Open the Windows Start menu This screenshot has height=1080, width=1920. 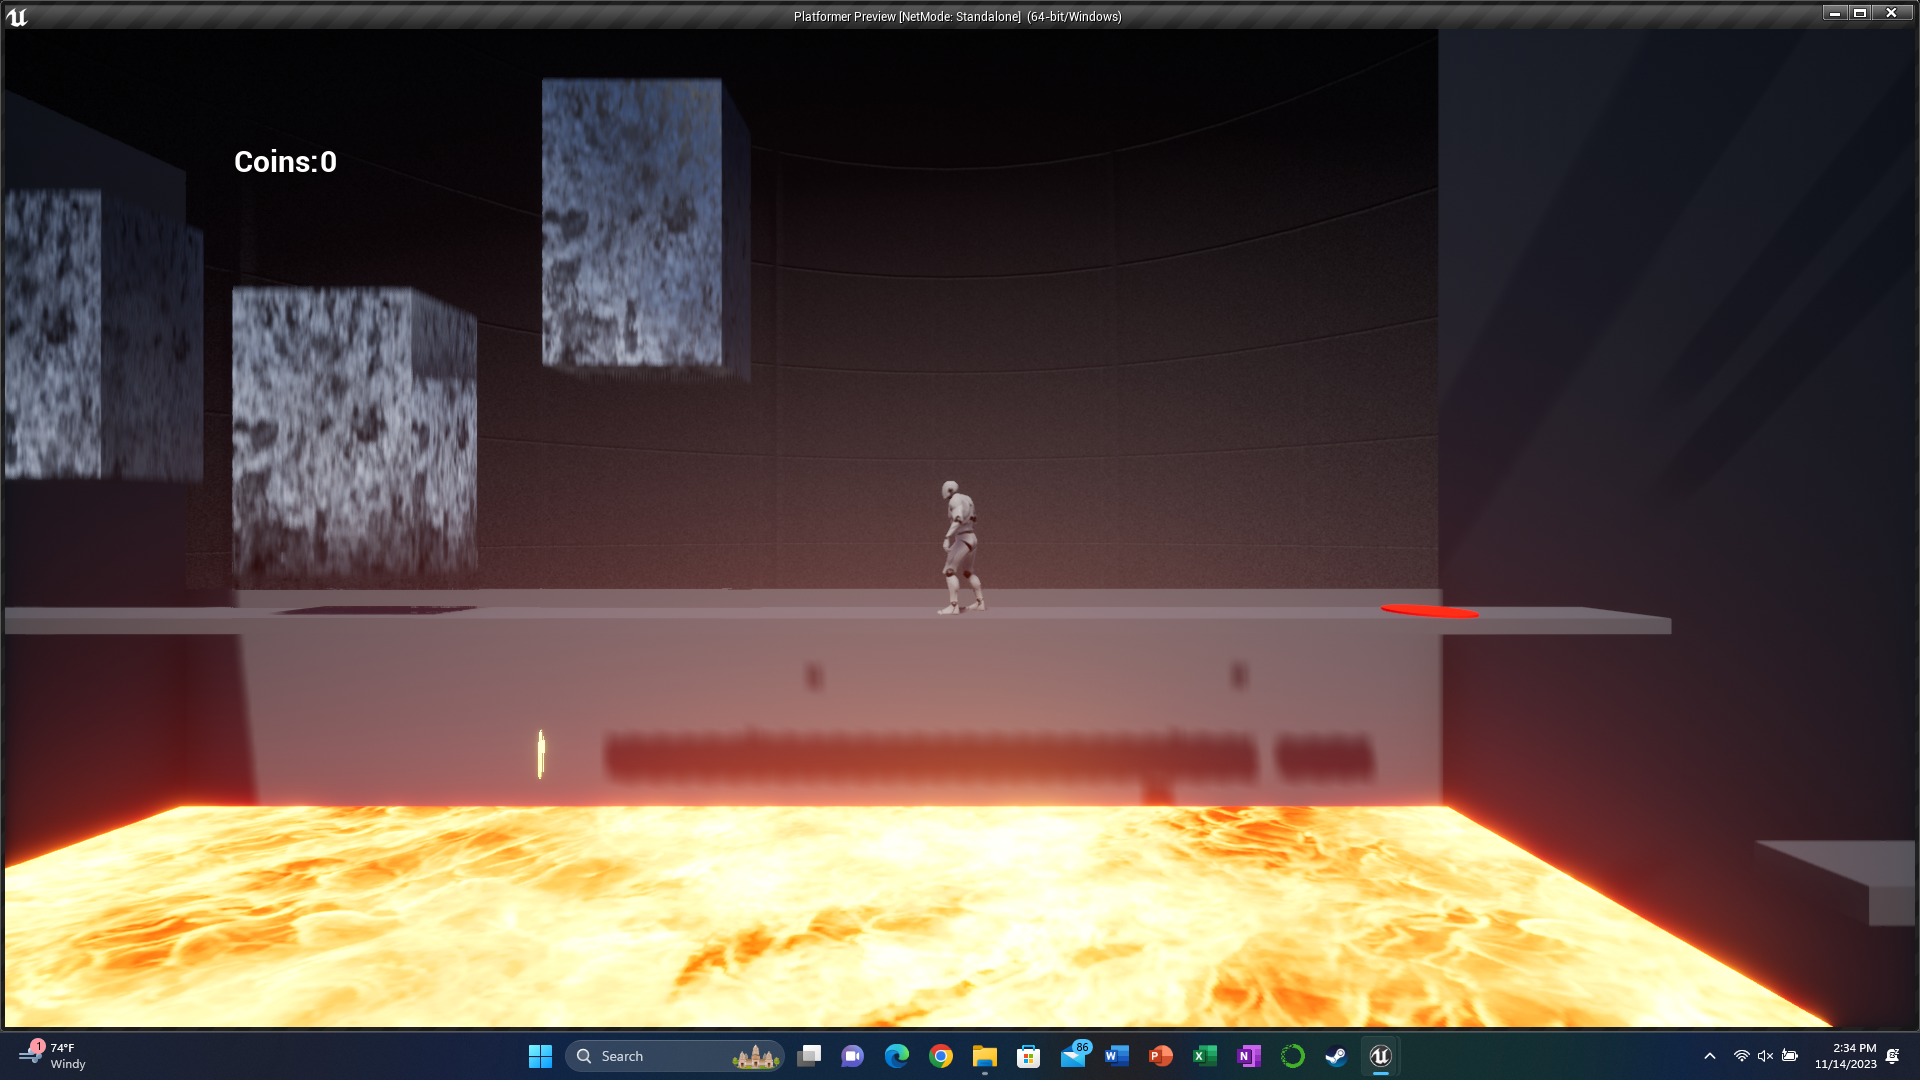tap(540, 1056)
